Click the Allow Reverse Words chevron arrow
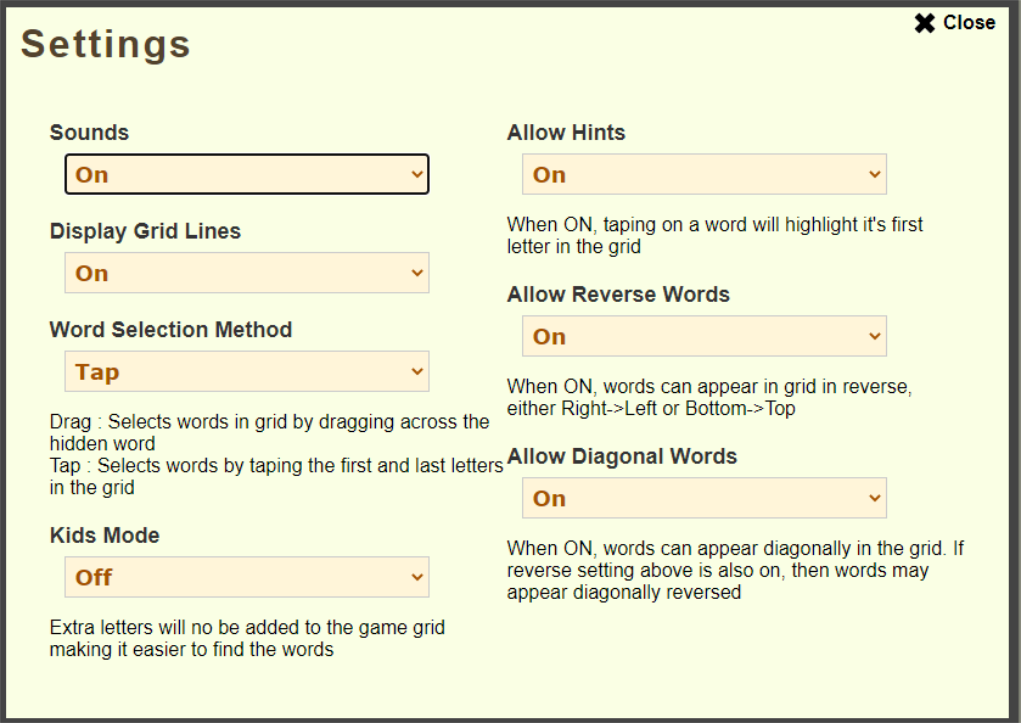Viewport: 1021px width, 723px height. point(875,336)
